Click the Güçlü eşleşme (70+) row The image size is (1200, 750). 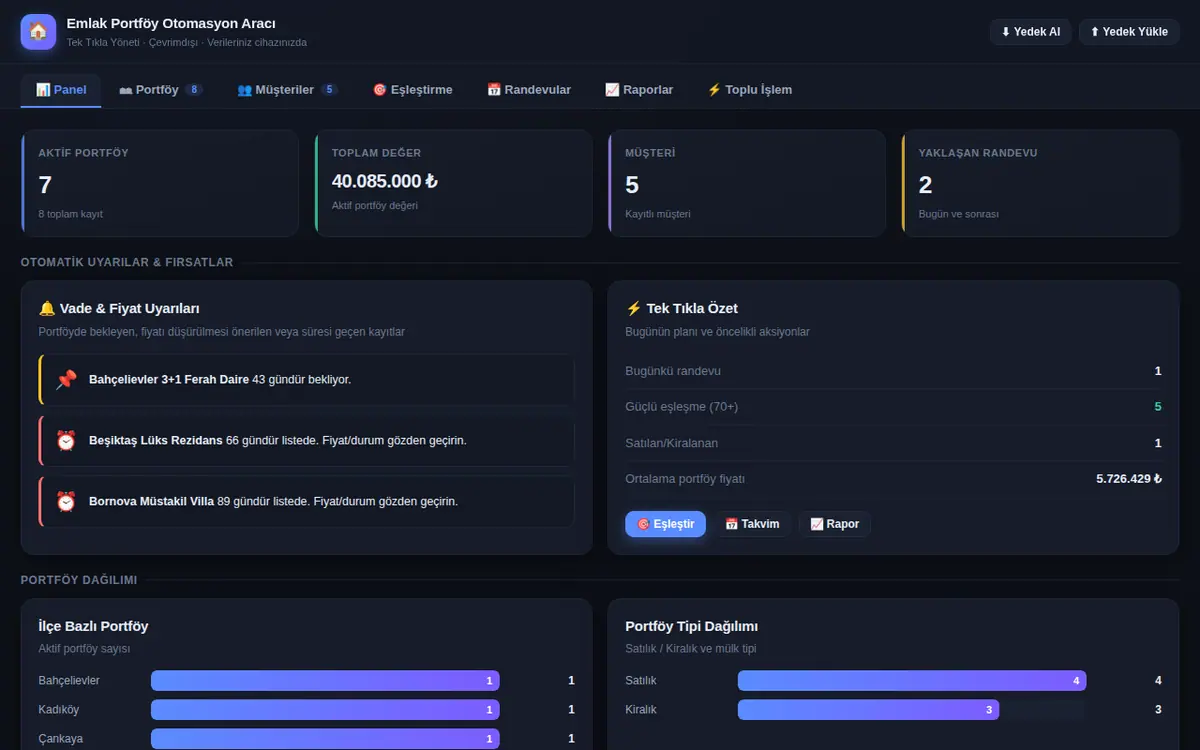coord(893,407)
